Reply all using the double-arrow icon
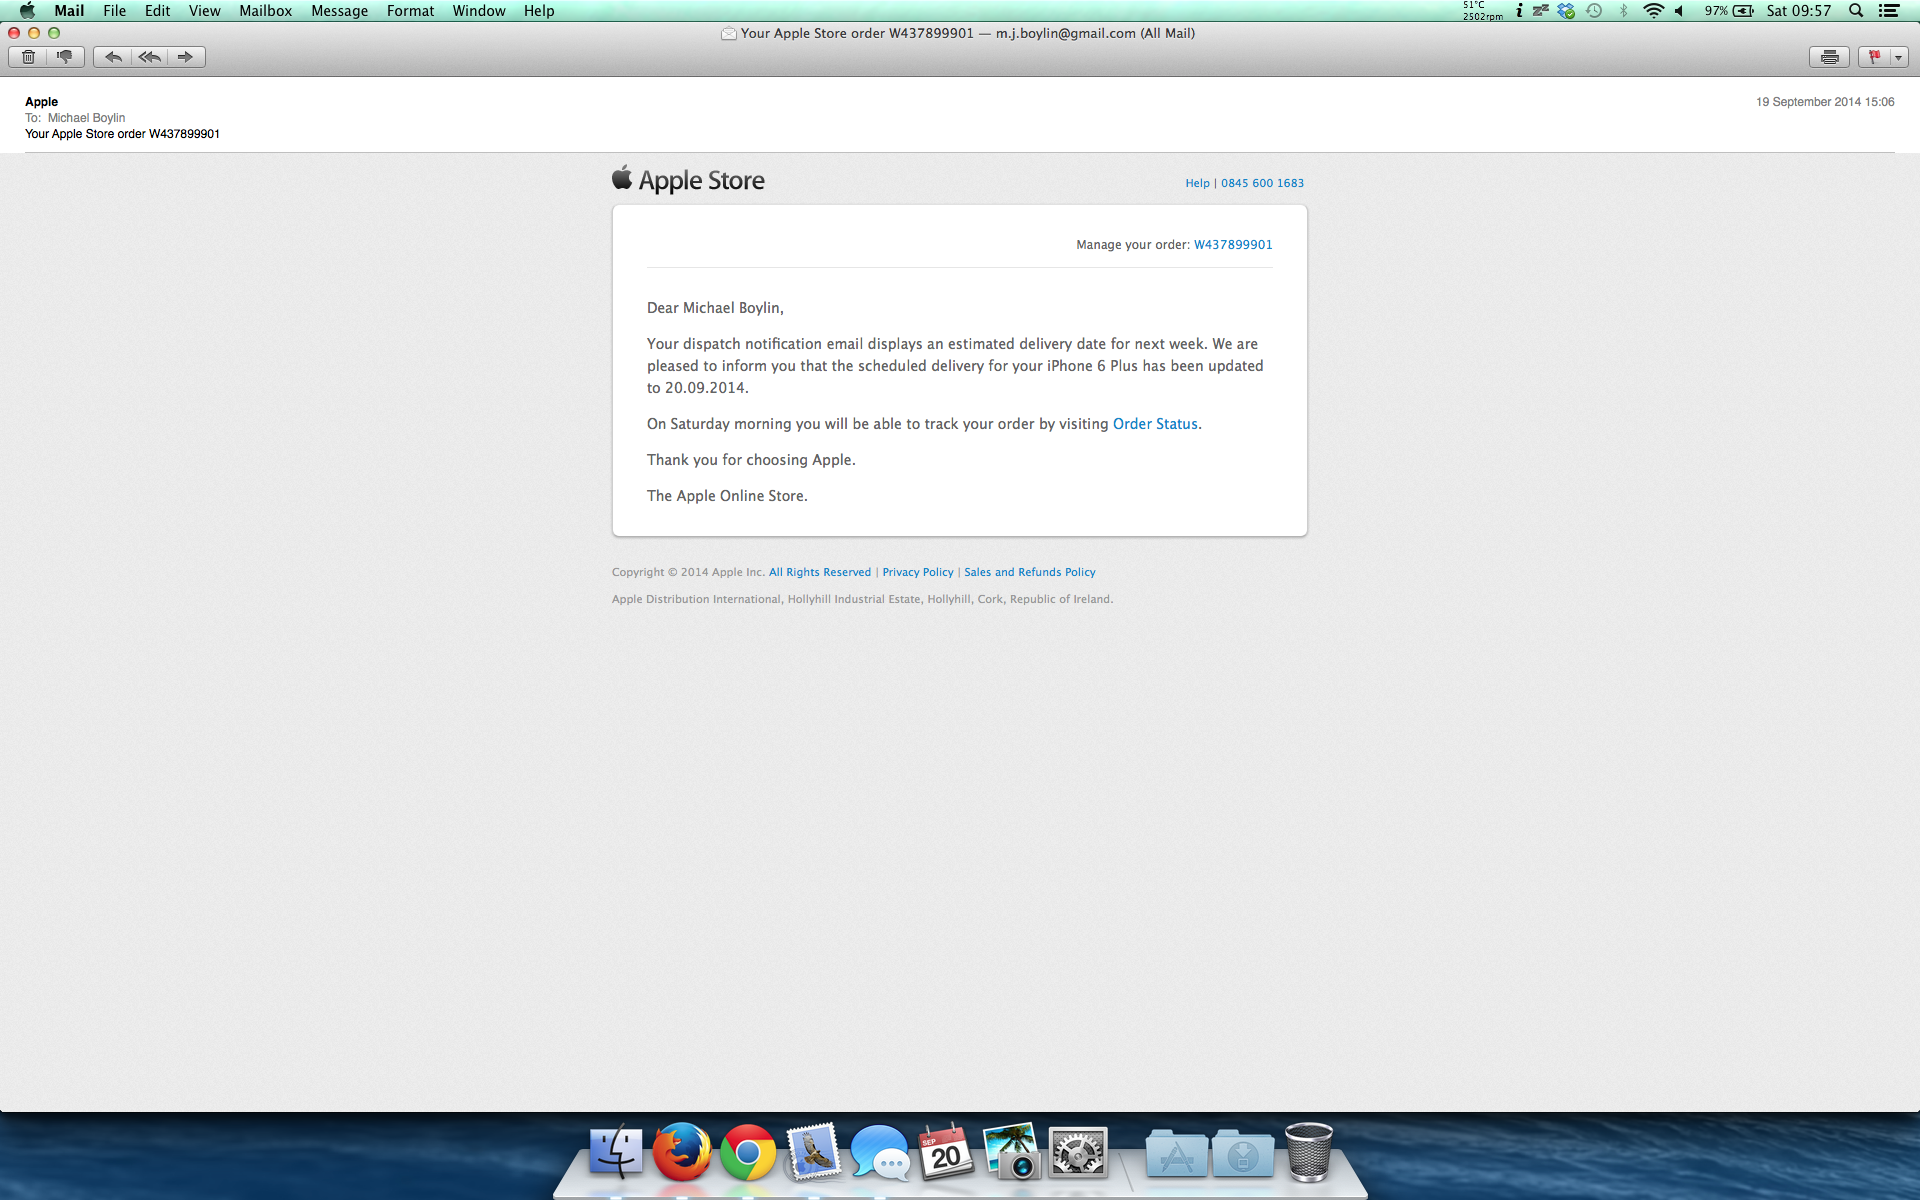This screenshot has height=1200, width=1920. tap(149, 57)
